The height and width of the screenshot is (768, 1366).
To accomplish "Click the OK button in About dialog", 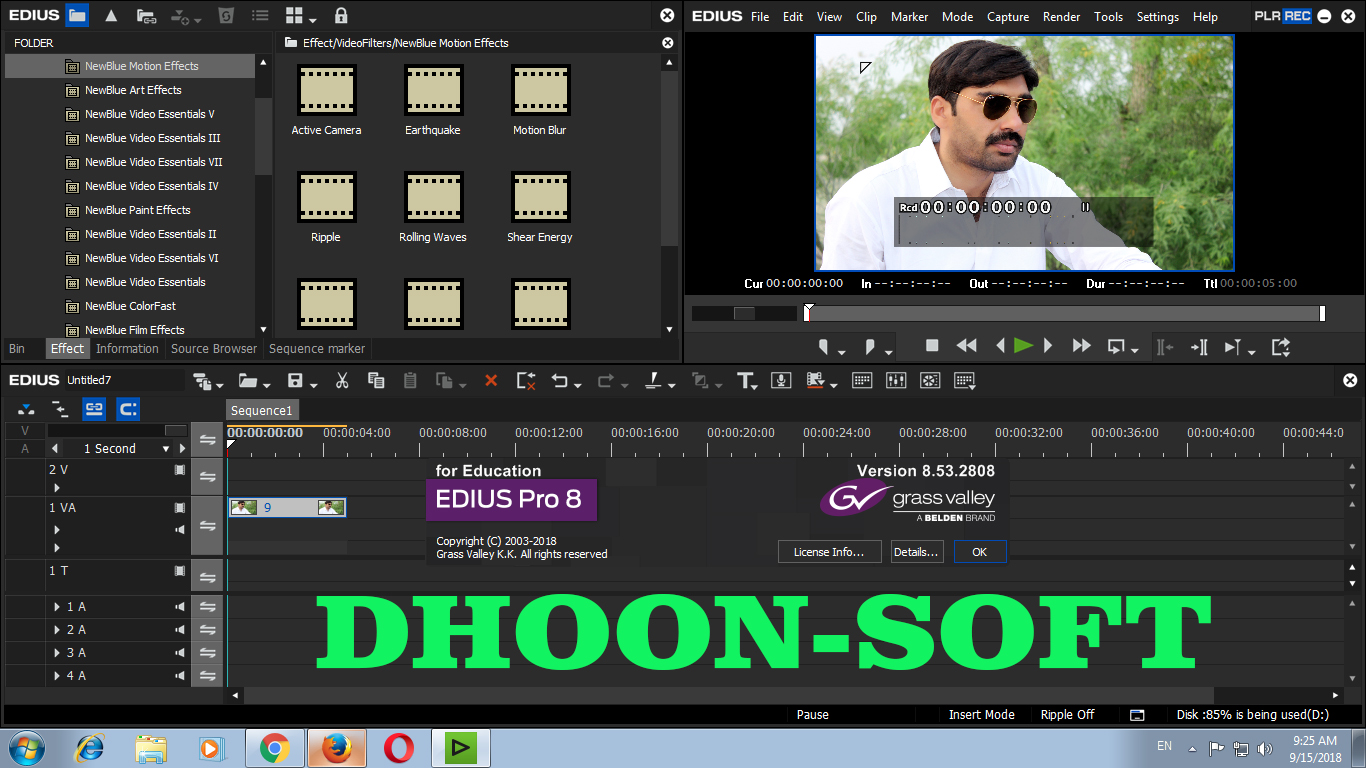I will click(x=980, y=552).
